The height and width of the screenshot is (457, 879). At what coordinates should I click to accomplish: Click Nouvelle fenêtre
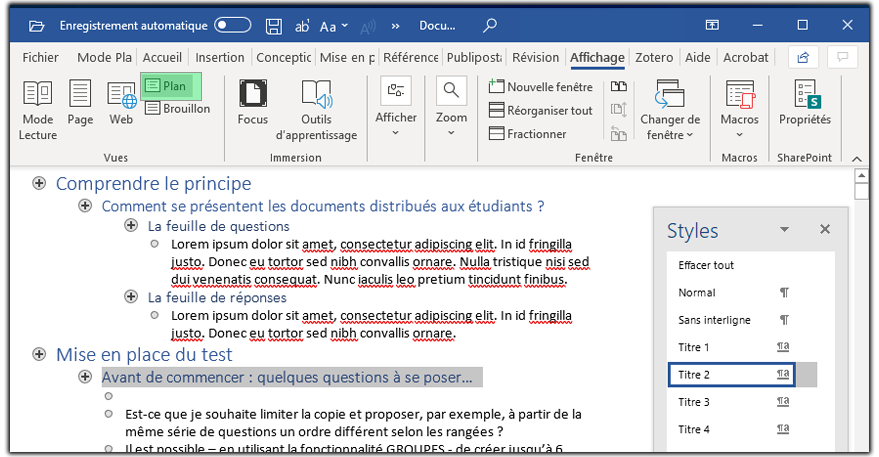point(540,87)
